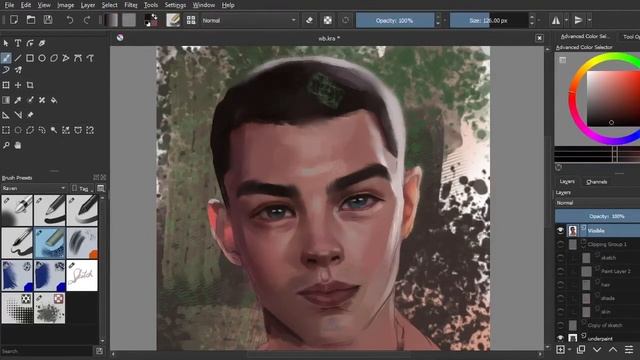This screenshot has width=640, height=360.
Task: Adjust the layer Opacity slider
Action: [x=597, y=216]
